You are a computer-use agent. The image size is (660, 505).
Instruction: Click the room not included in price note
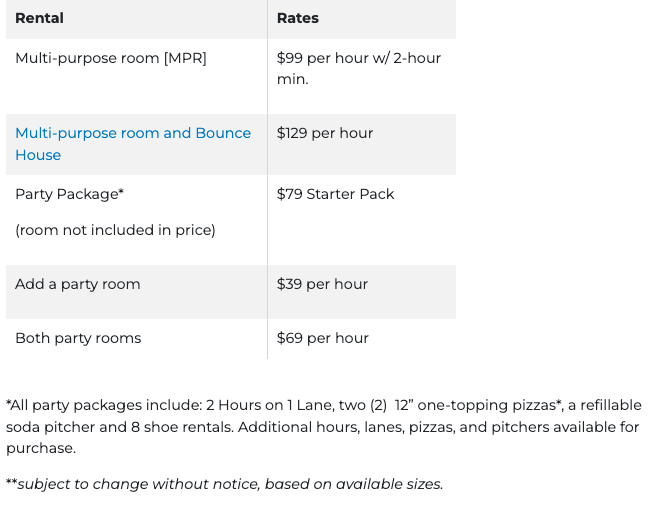point(115,230)
